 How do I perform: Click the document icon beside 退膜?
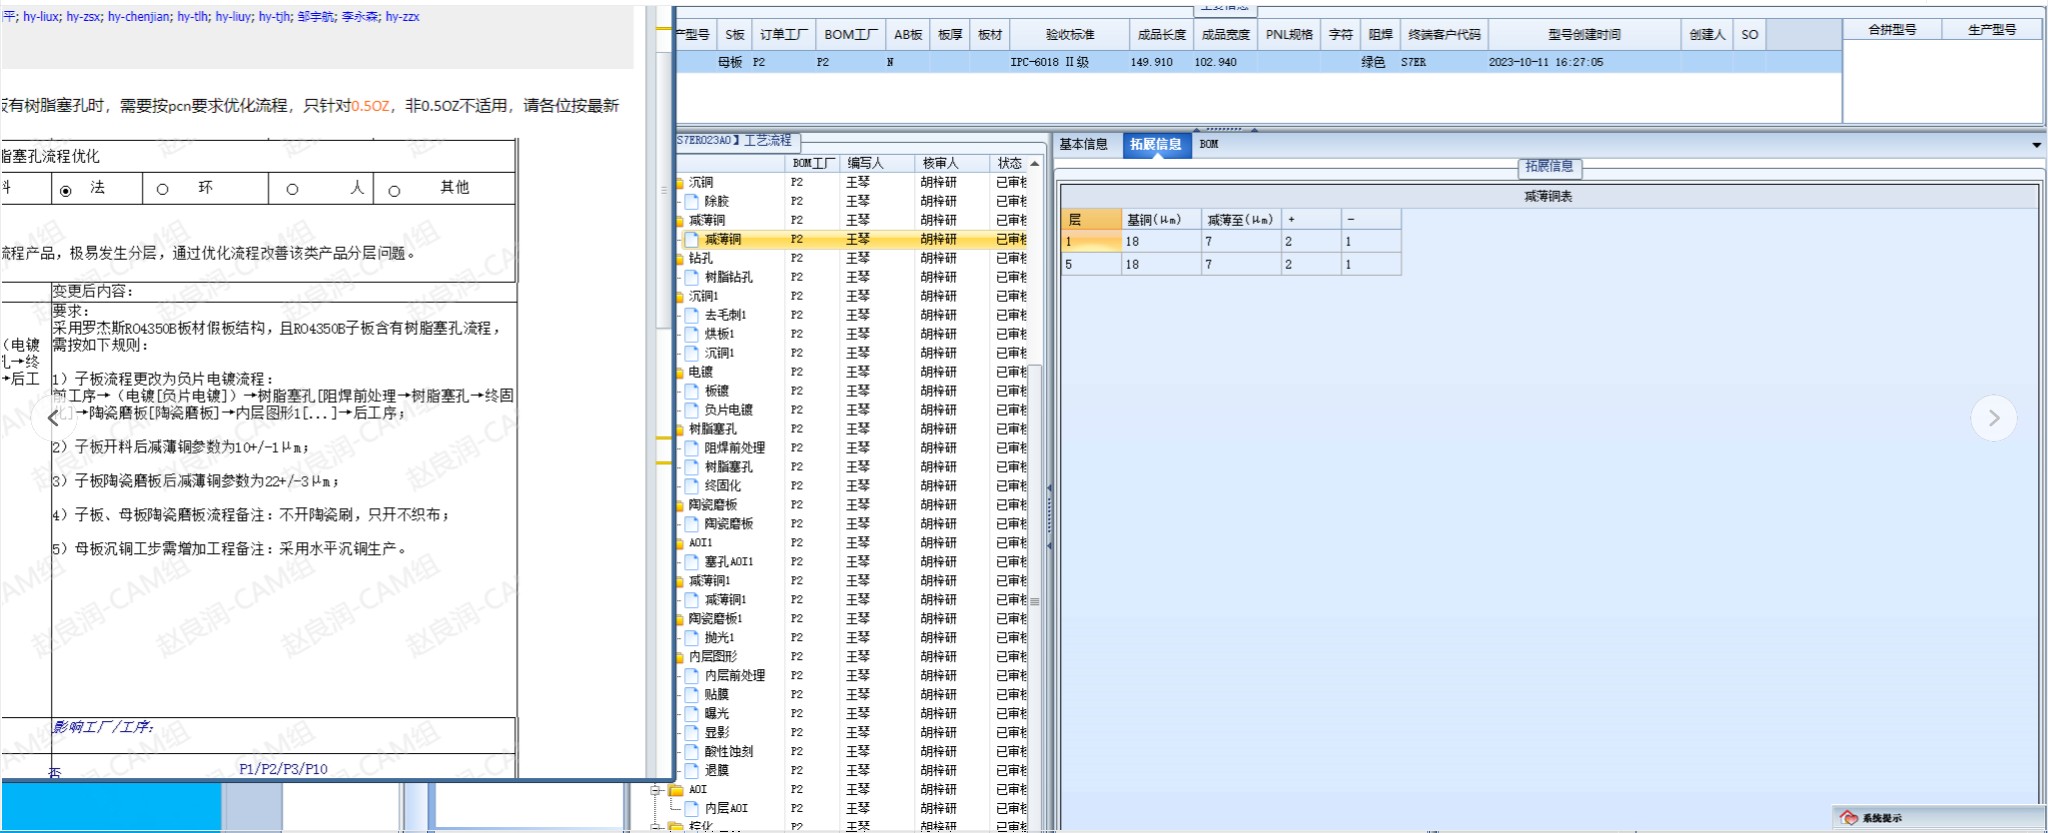[691, 770]
